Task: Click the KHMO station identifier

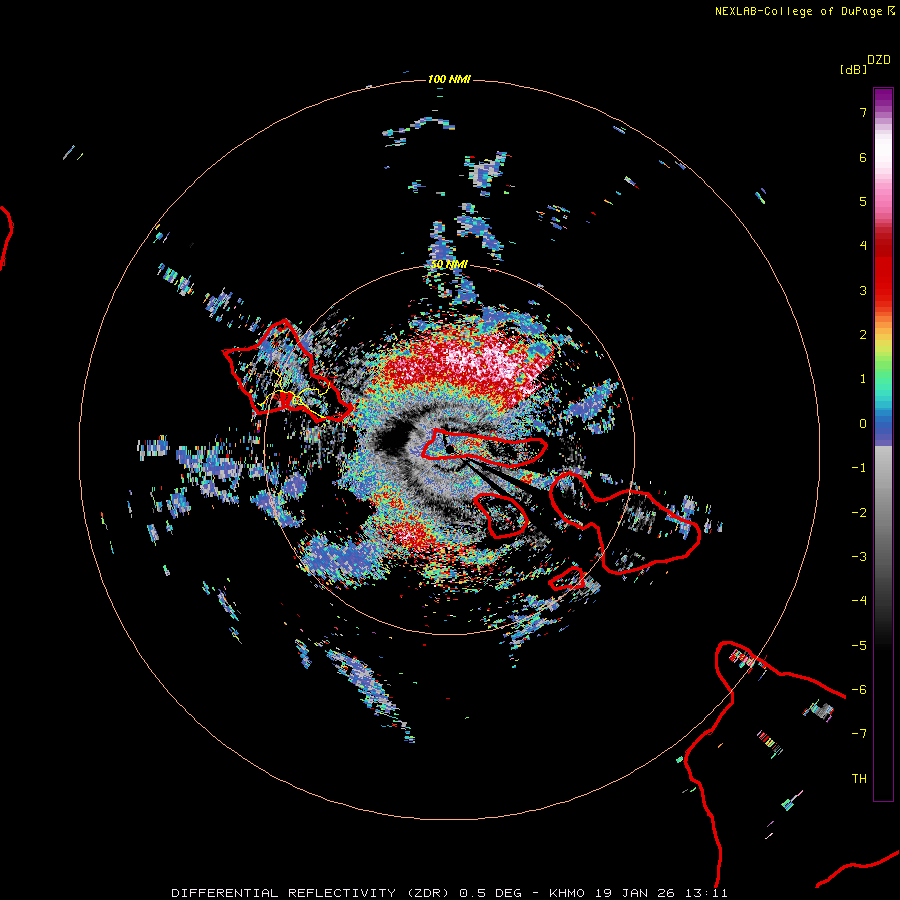Action: 567,893
